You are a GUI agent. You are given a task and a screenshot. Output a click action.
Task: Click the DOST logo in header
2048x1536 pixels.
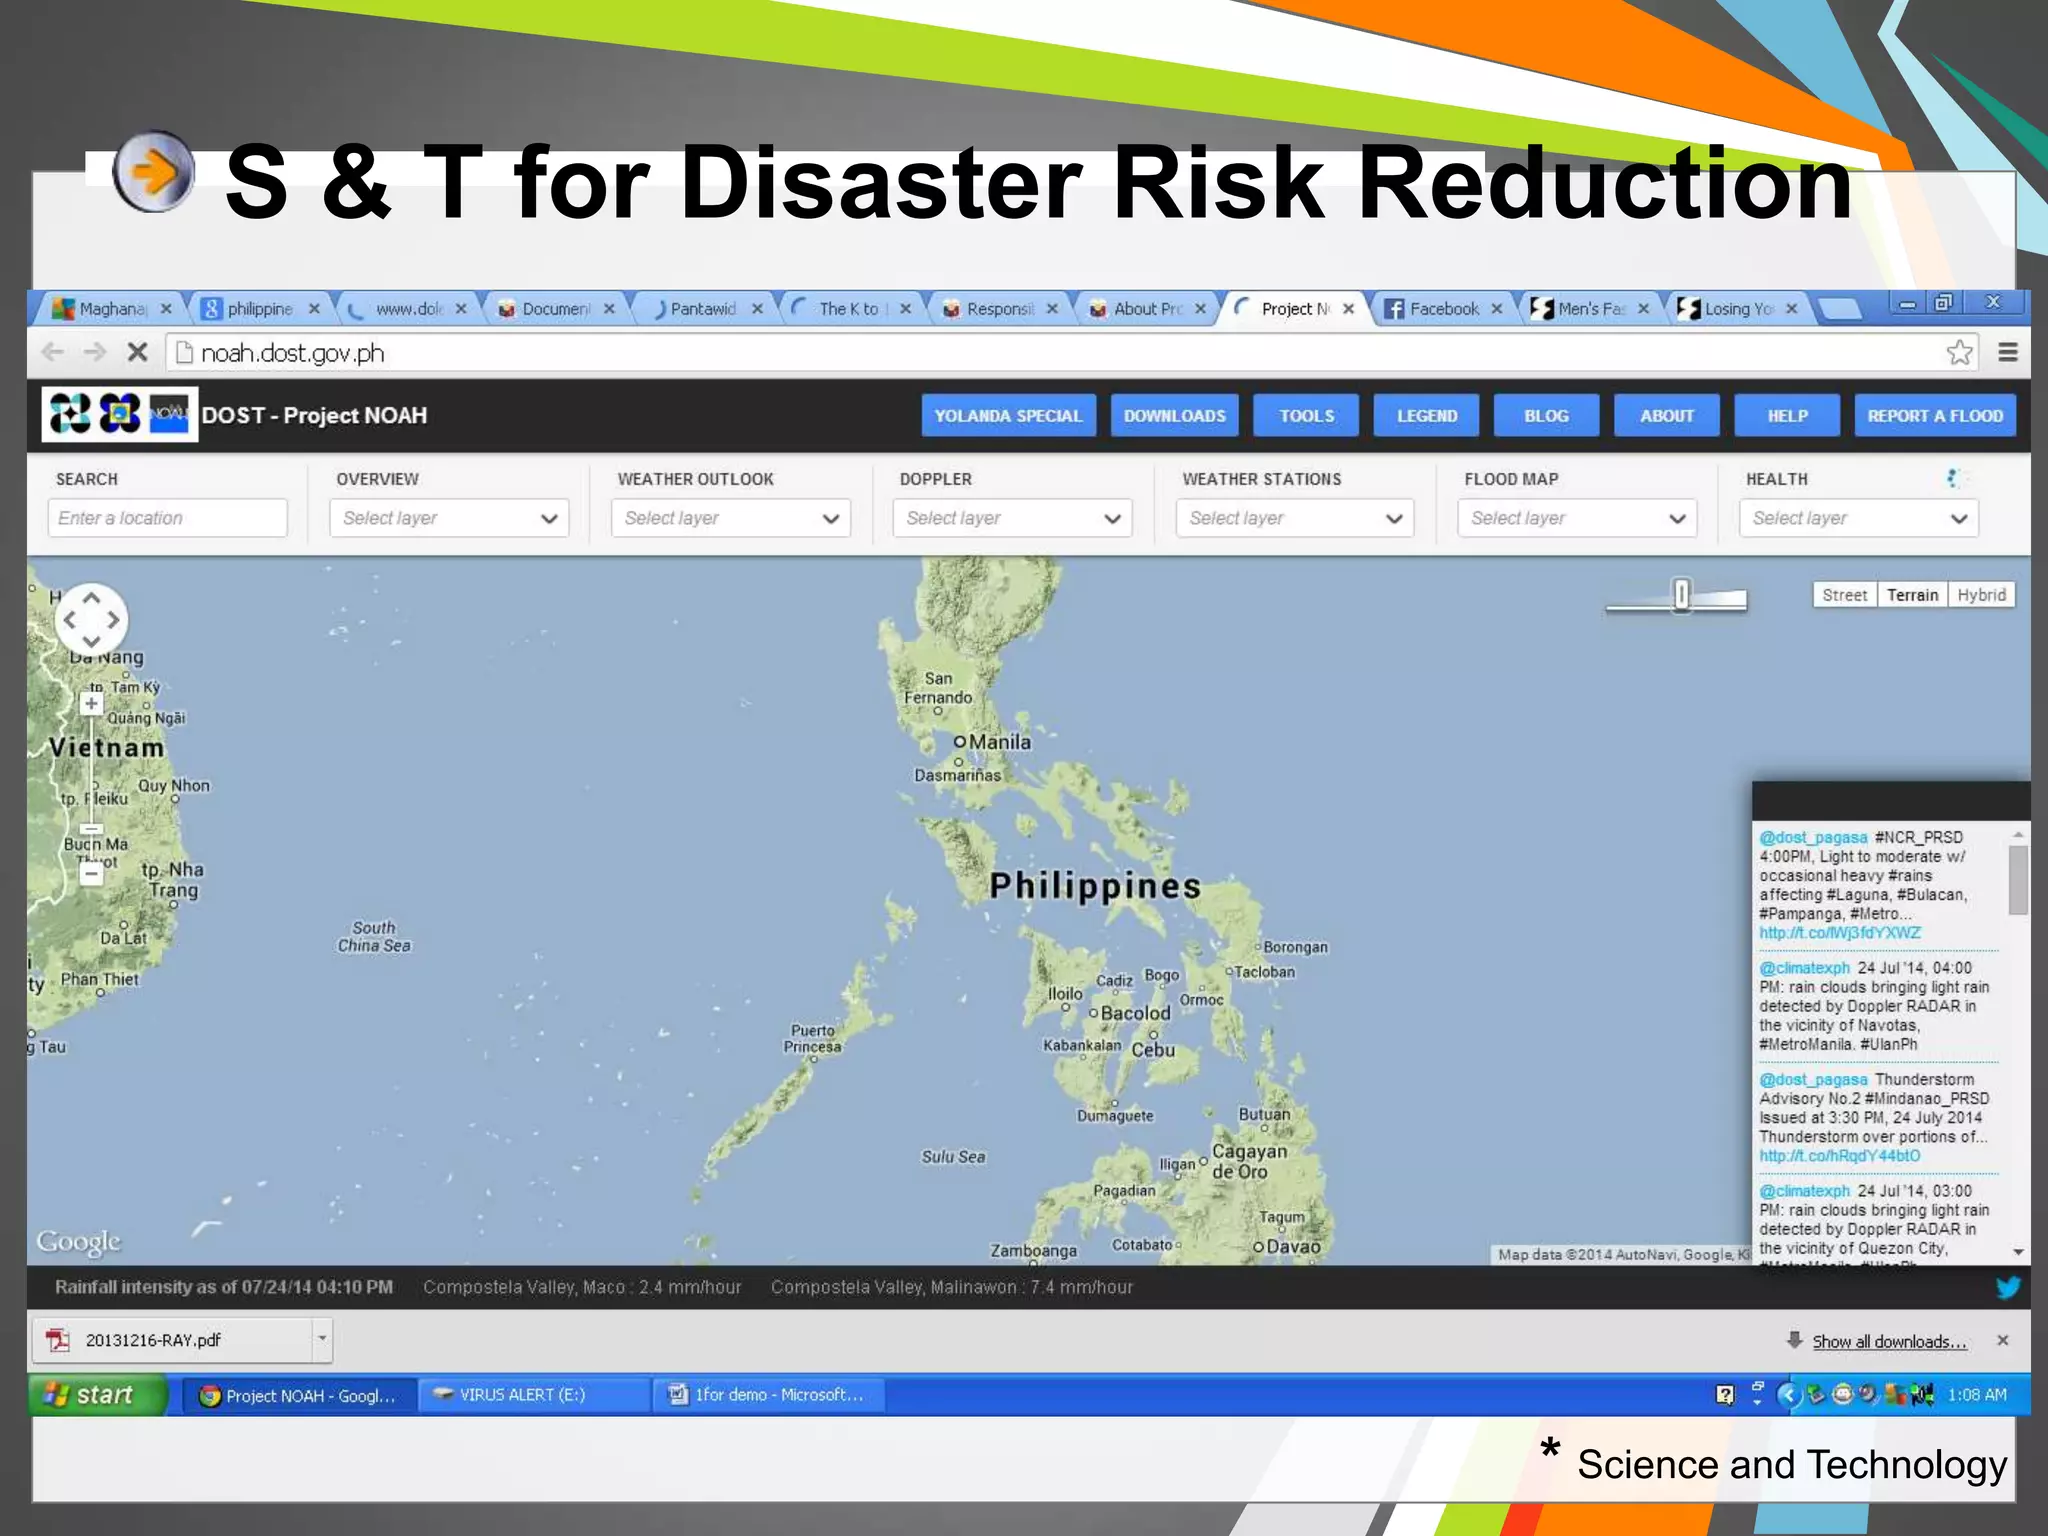coord(70,414)
